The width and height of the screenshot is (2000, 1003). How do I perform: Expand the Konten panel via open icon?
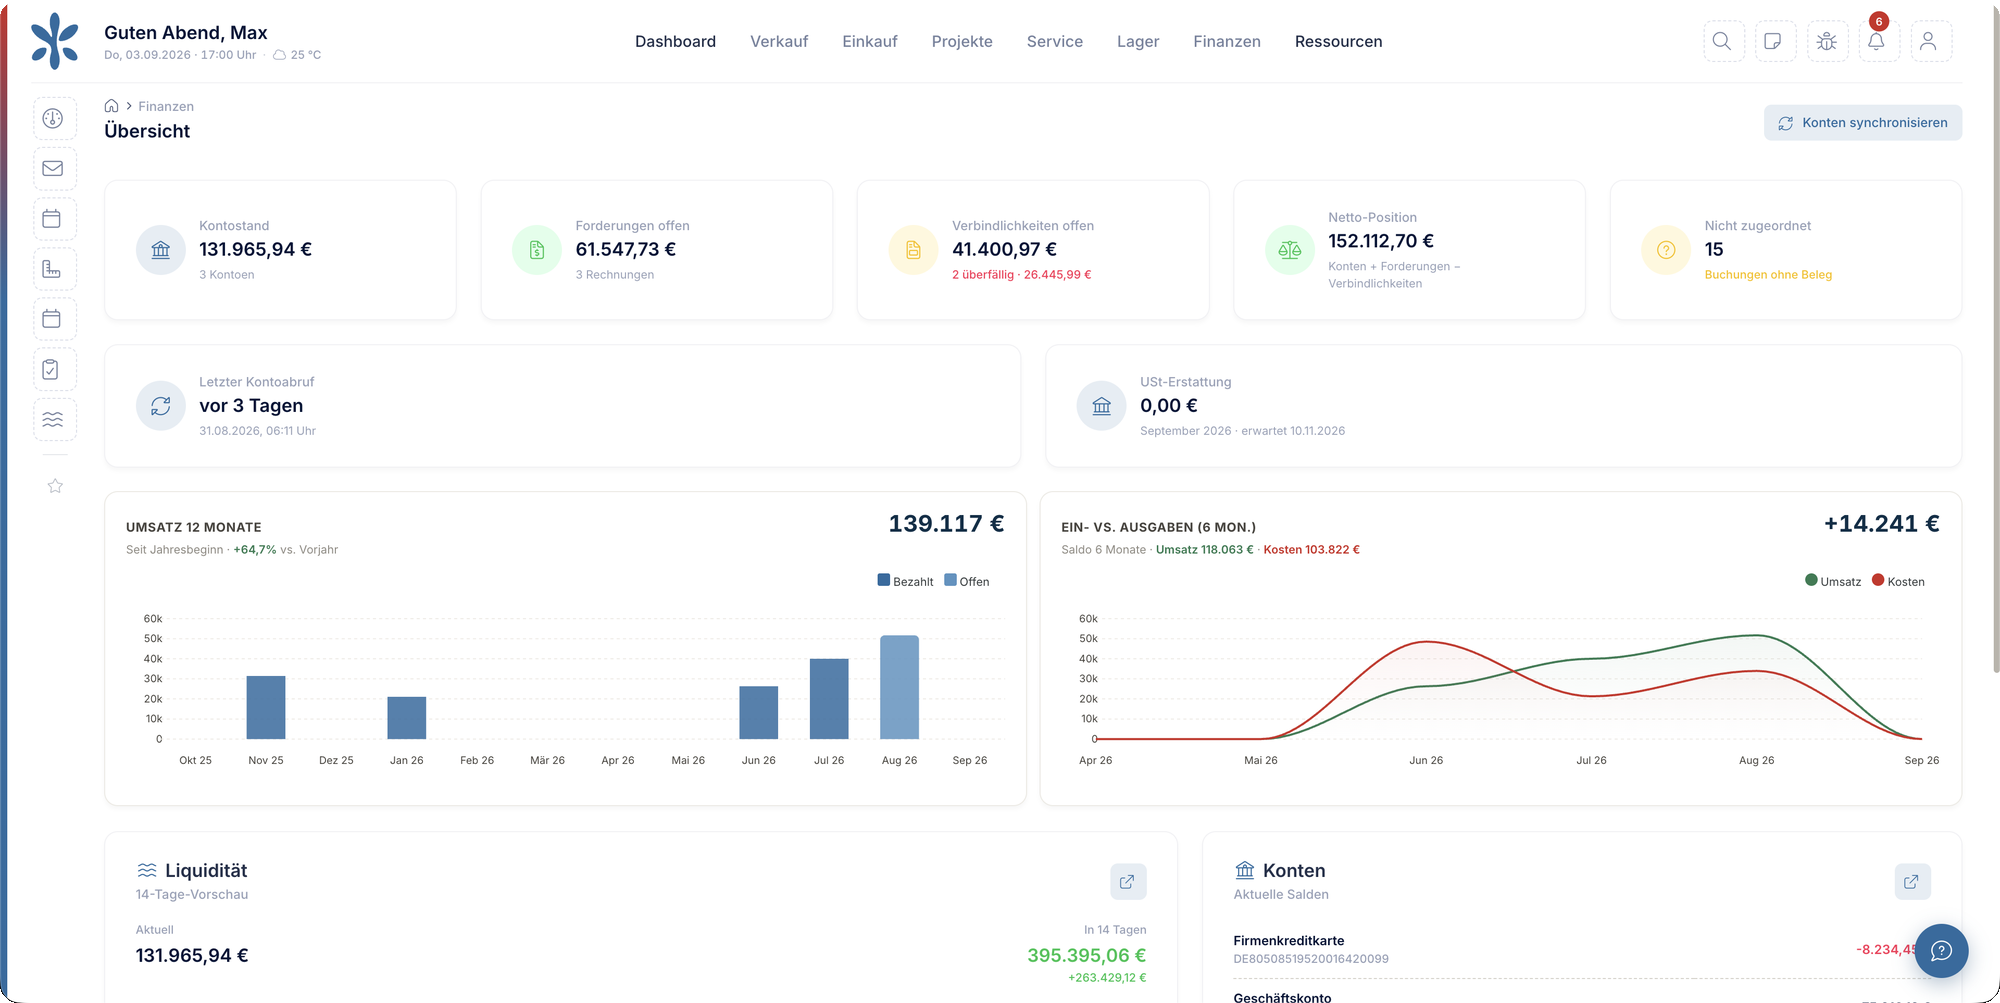pyautogui.click(x=1912, y=882)
